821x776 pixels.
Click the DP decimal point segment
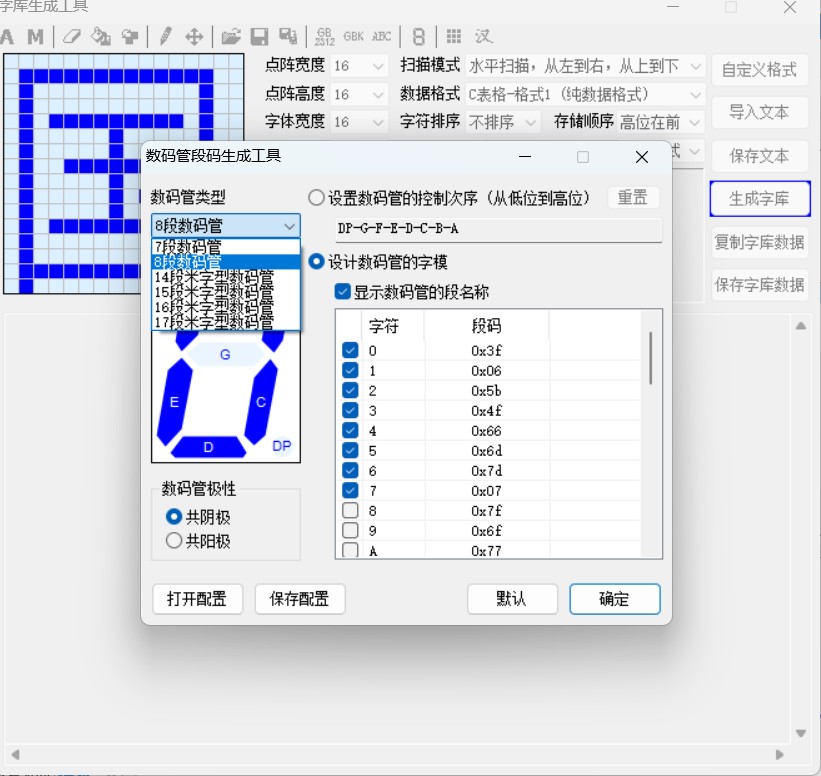pos(281,446)
